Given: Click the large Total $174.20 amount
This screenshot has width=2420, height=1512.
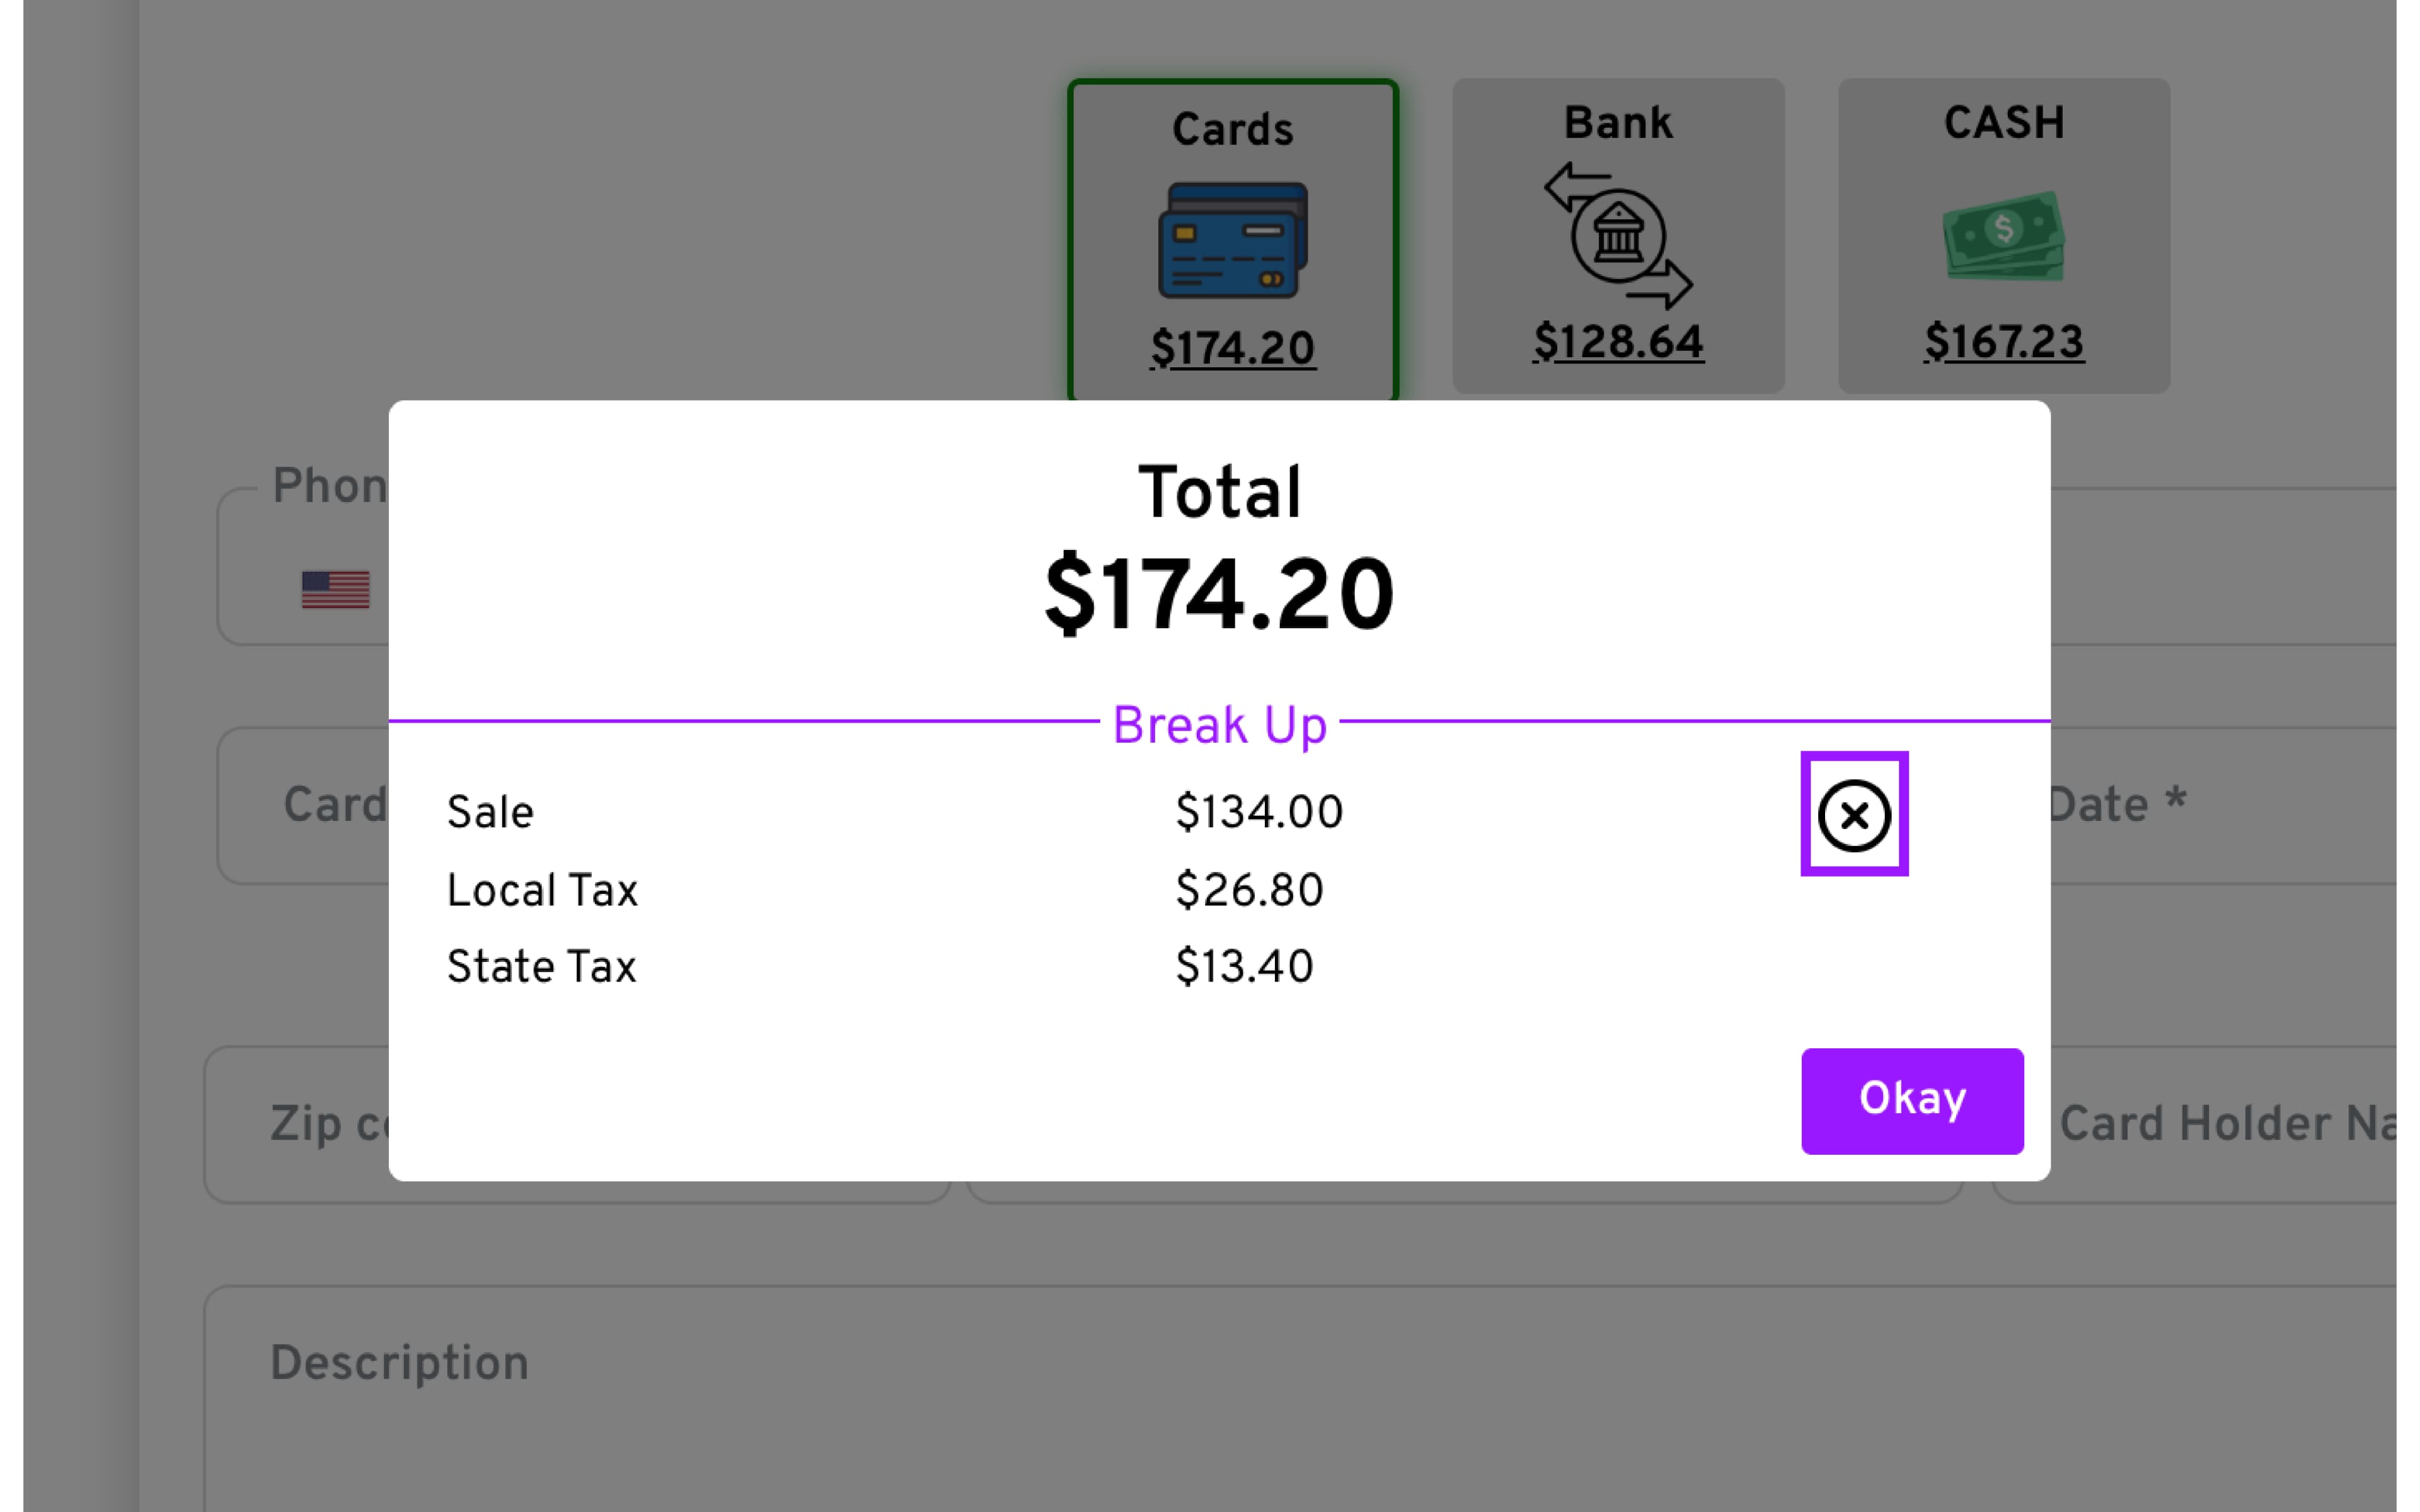Looking at the screenshot, I should 1219,596.
